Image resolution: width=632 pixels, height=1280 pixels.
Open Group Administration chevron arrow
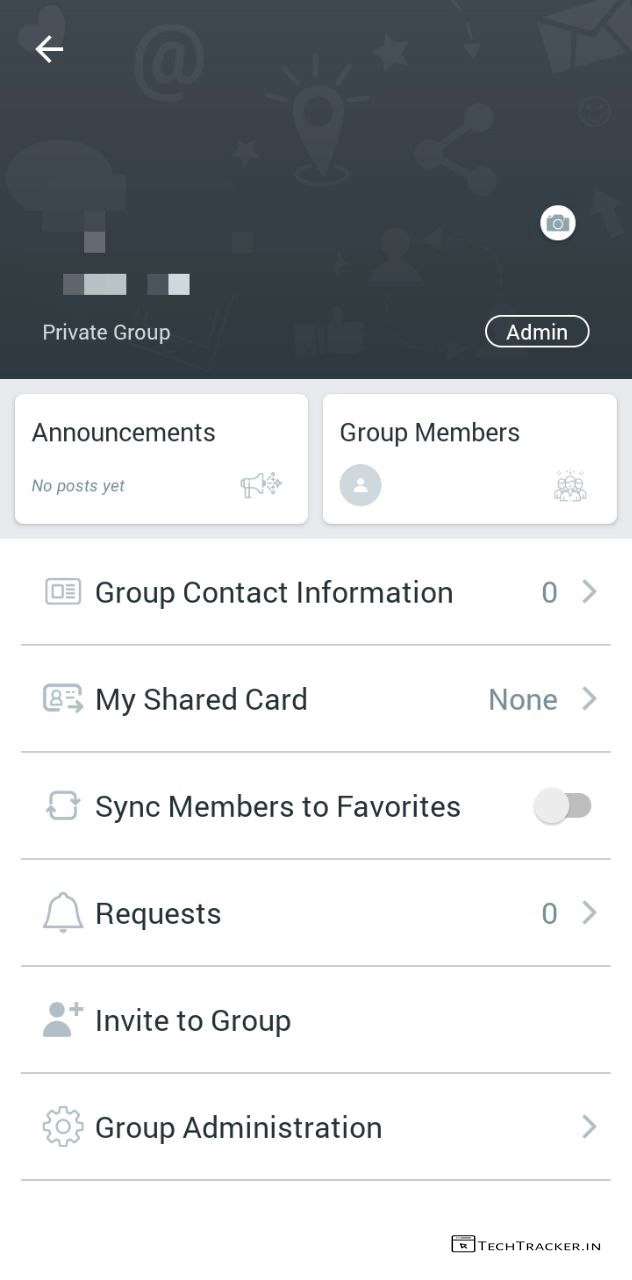tap(589, 1127)
